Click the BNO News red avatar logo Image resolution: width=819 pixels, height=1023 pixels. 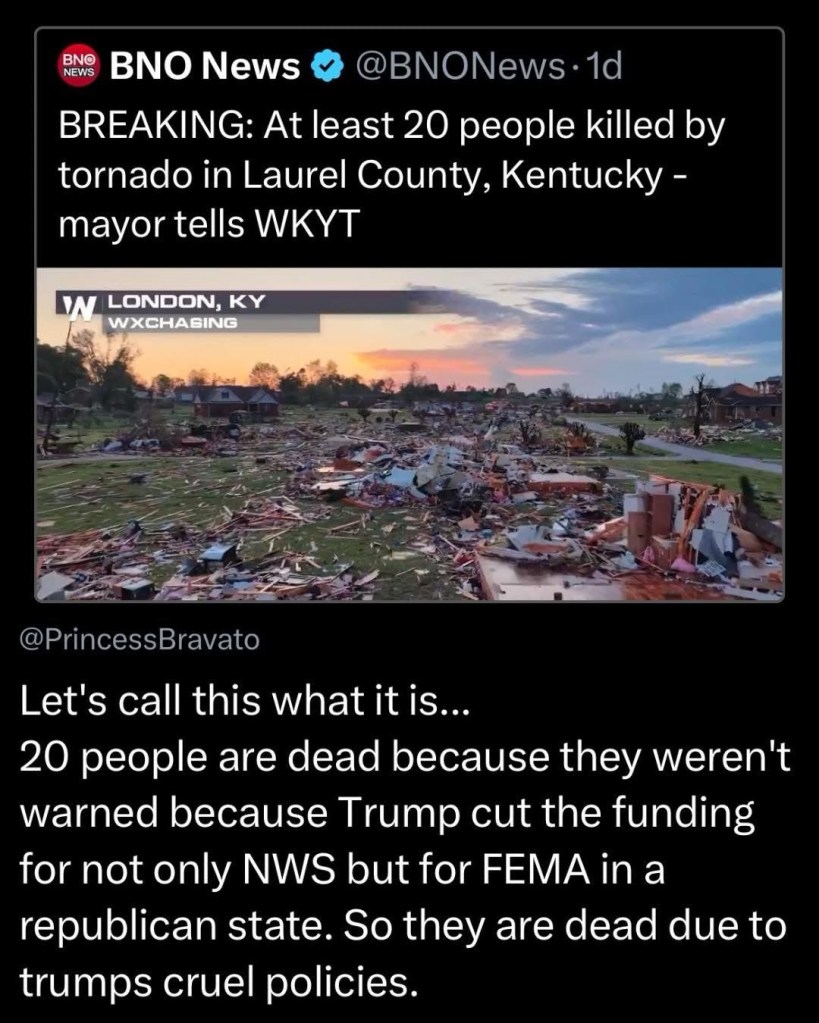tap(79, 67)
